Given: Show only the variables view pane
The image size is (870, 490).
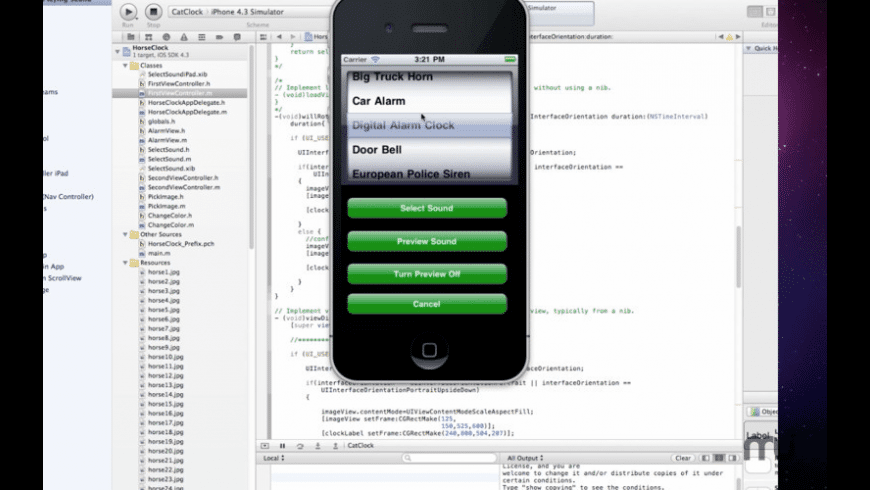Looking at the screenshot, I should 705,458.
